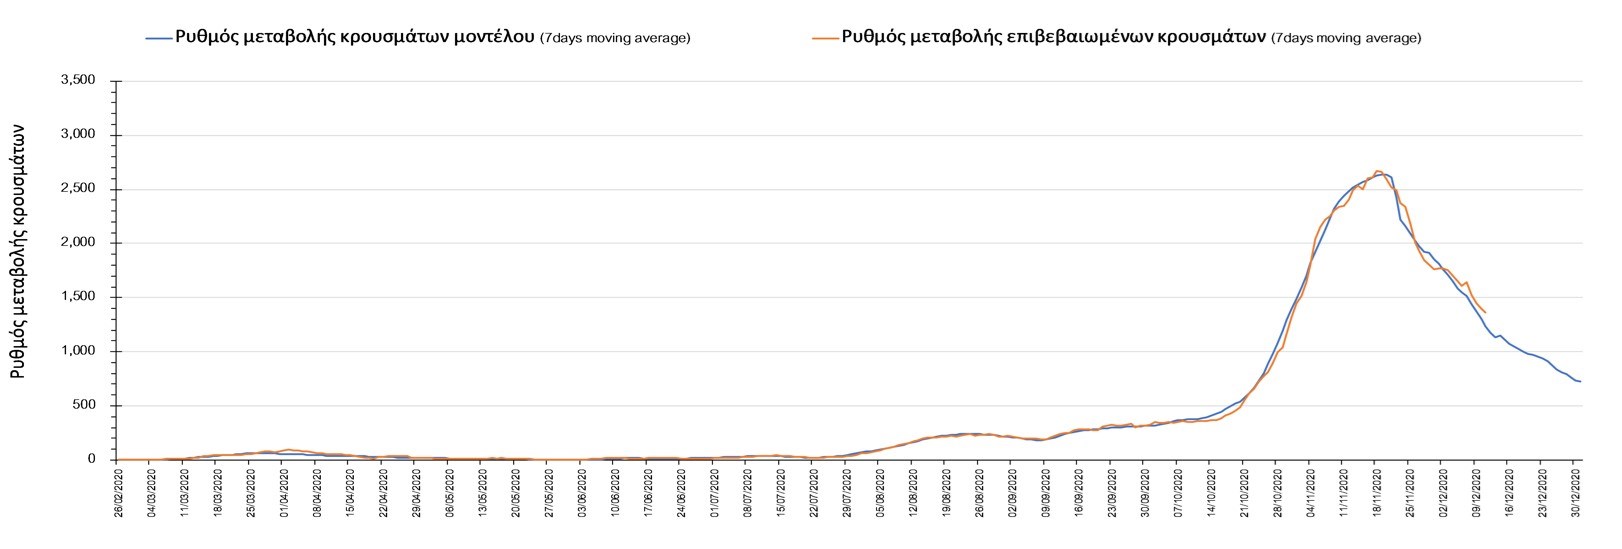
Task: Click the blue model cases legend line
Action: click(x=158, y=38)
